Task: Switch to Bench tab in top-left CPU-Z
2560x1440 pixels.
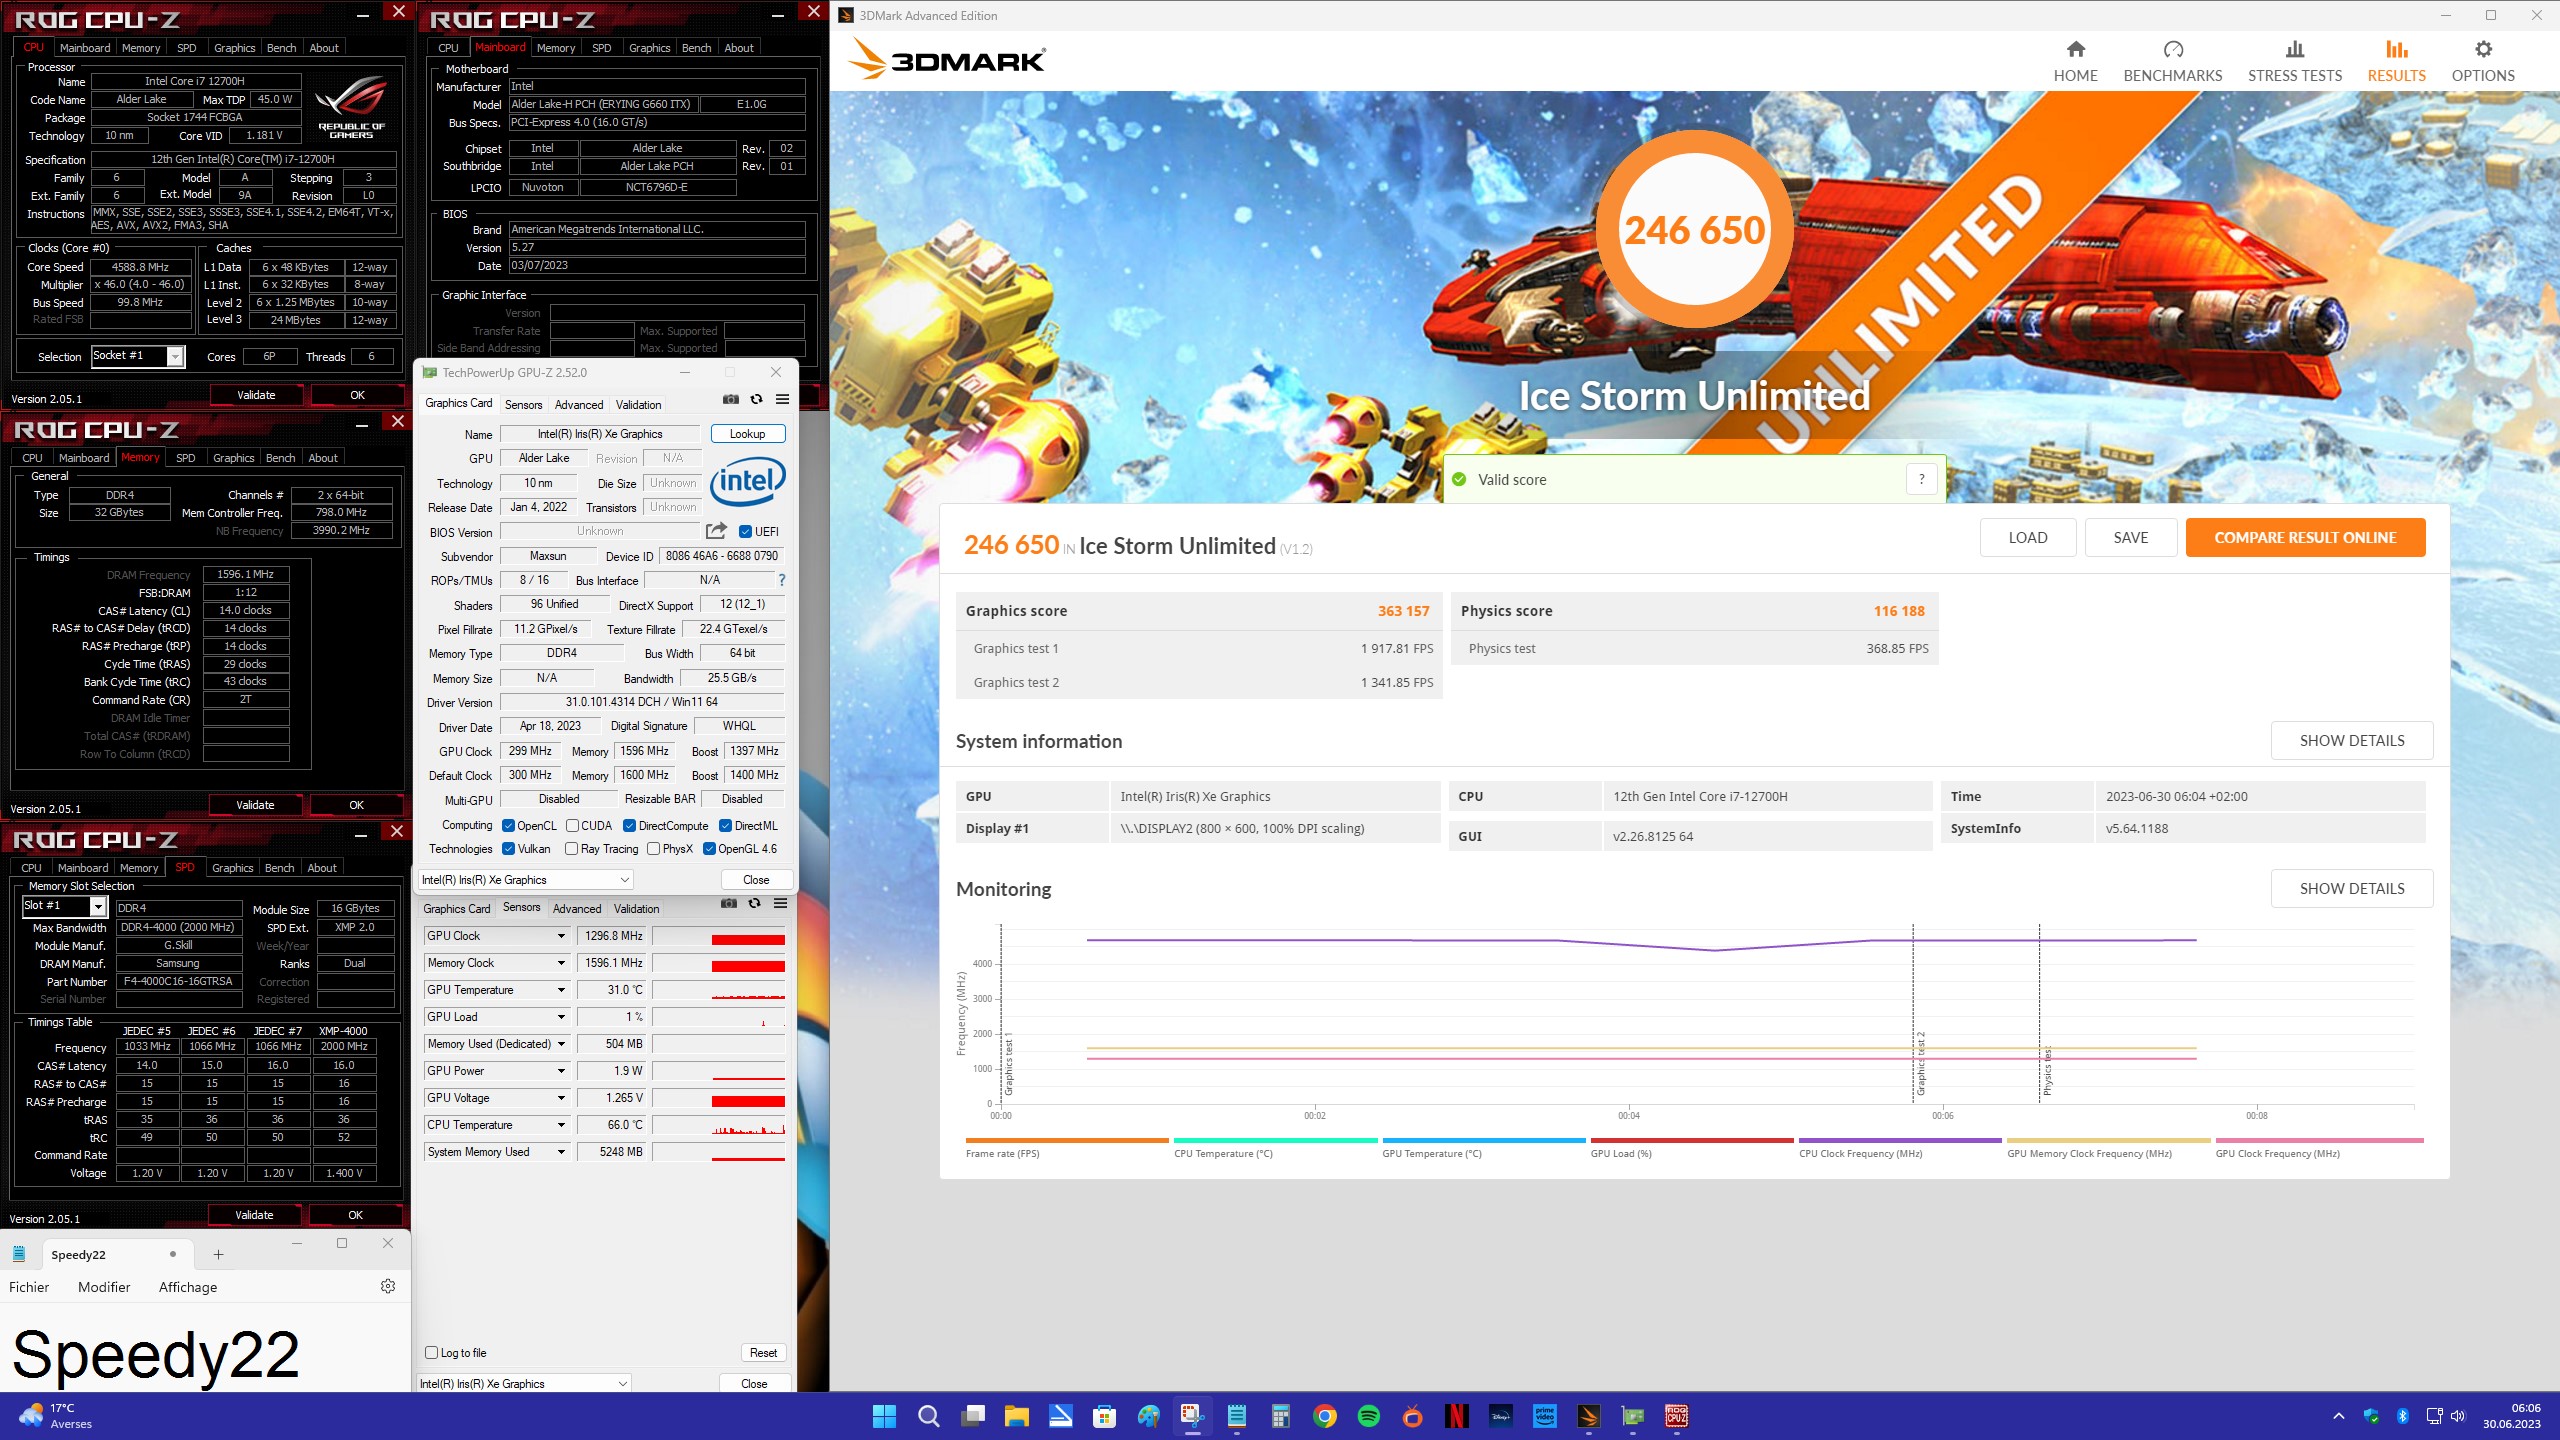Action: (281, 47)
